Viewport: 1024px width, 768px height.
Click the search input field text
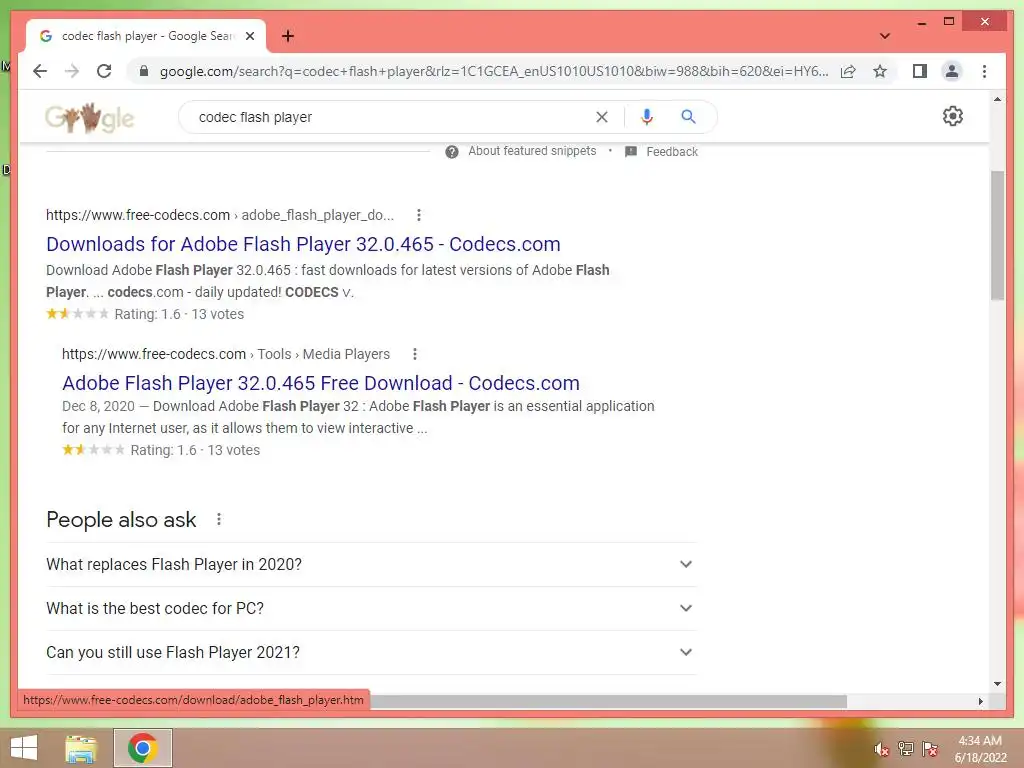pos(255,117)
